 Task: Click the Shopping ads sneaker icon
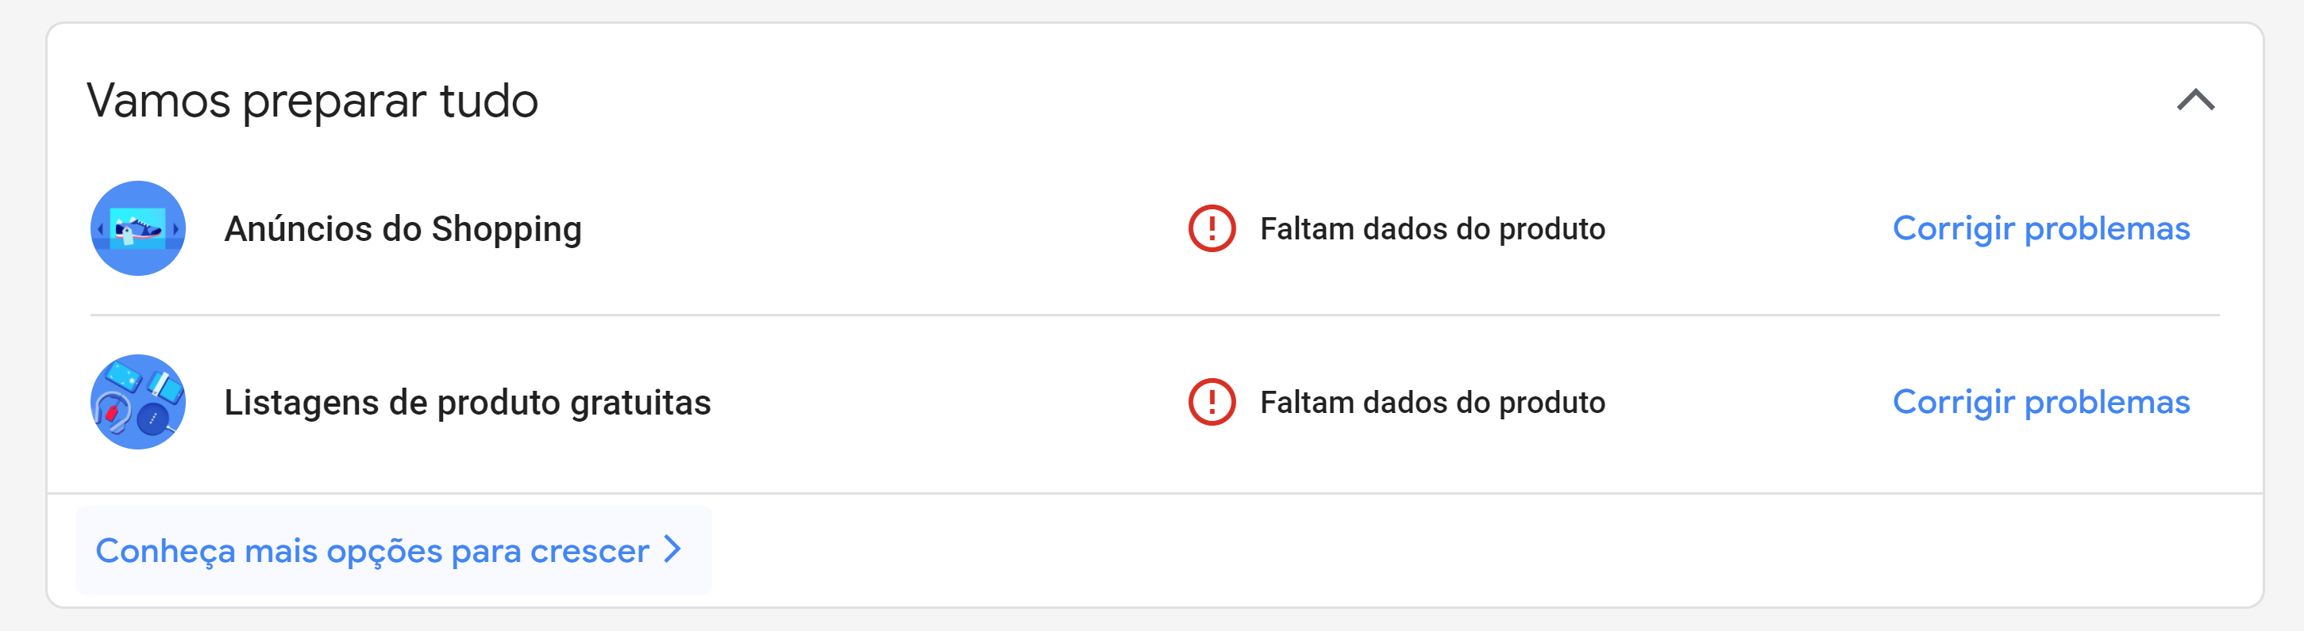(x=138, y=228)
